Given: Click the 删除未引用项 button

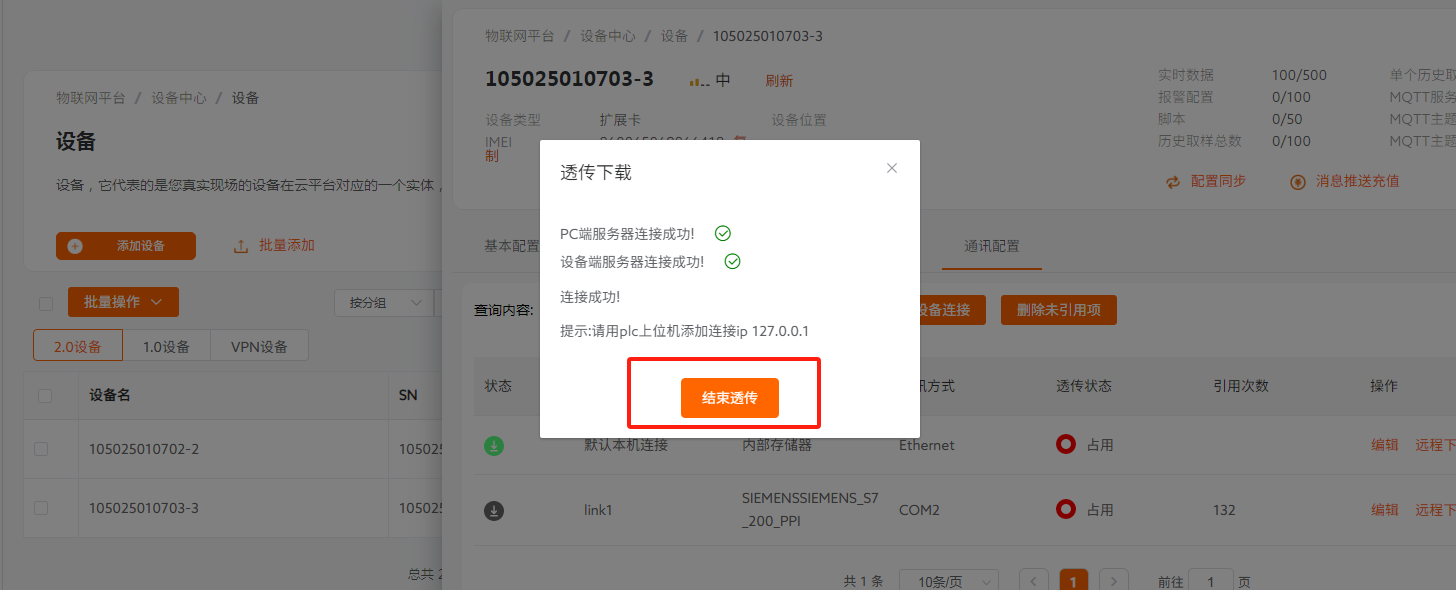Looking at the screenshot, I should tap(1058, 310).
